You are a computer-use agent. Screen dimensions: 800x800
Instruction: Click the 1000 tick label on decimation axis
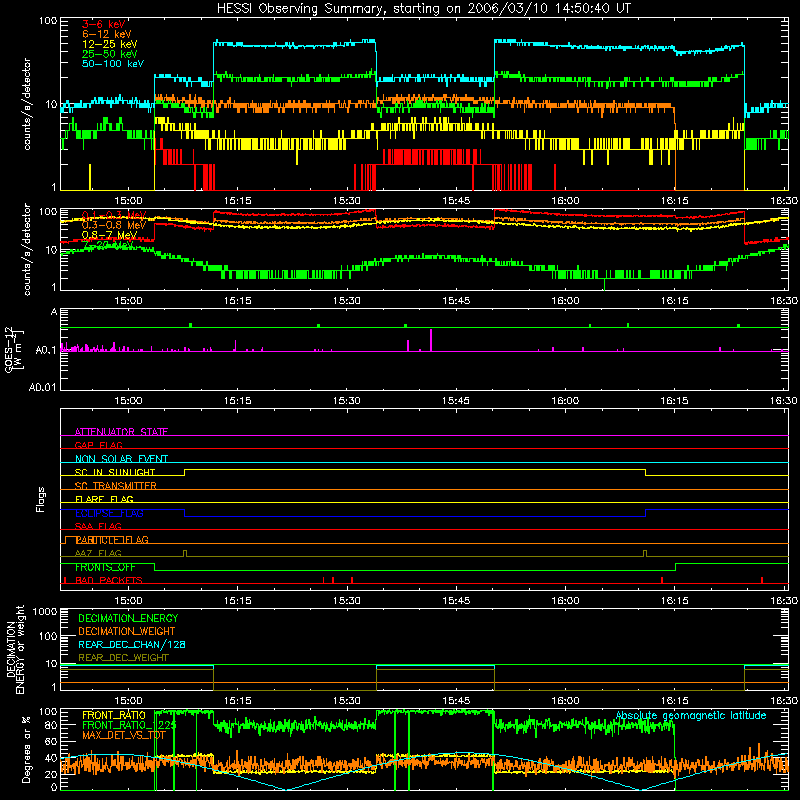45,612
